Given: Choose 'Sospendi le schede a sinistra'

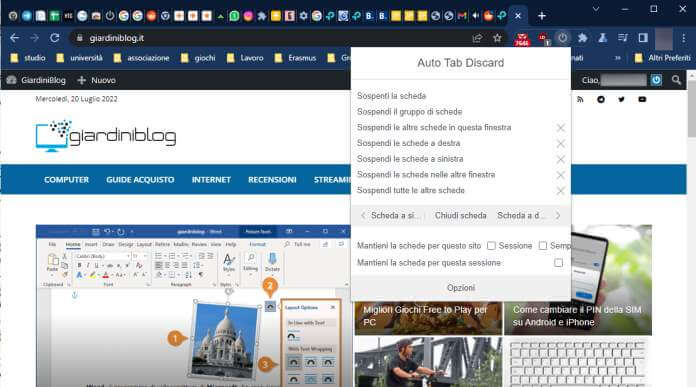Looking at the screenshot, I should (x=410, y=159).
